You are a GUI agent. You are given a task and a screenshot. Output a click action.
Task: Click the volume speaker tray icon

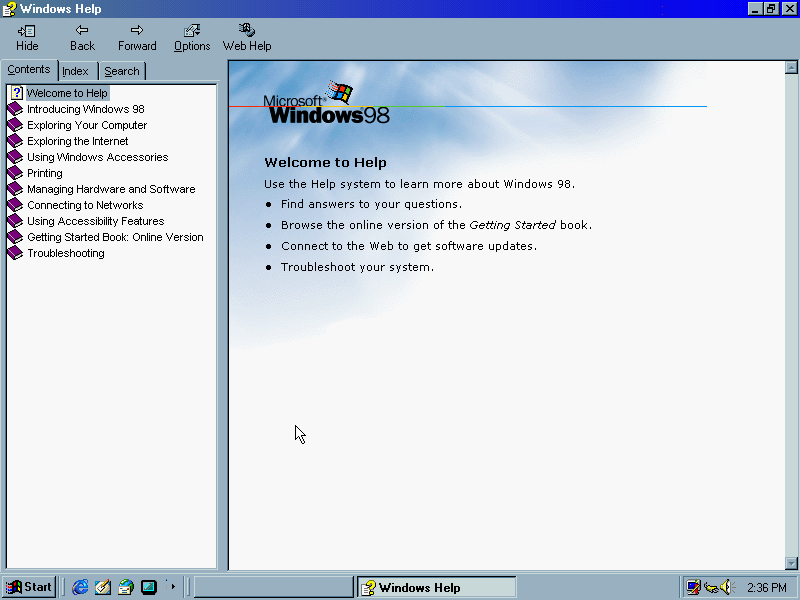[x=726, y=587]
